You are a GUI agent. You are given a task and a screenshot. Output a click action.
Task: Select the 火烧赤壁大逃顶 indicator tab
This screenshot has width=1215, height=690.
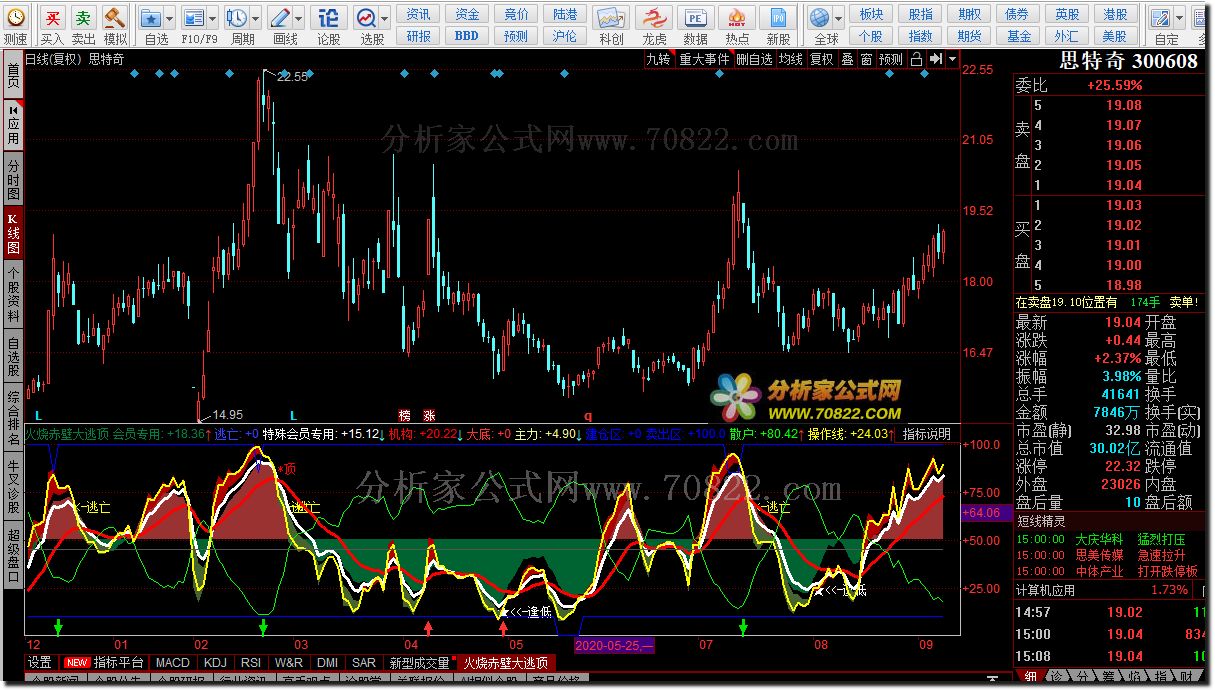[505, 662]
